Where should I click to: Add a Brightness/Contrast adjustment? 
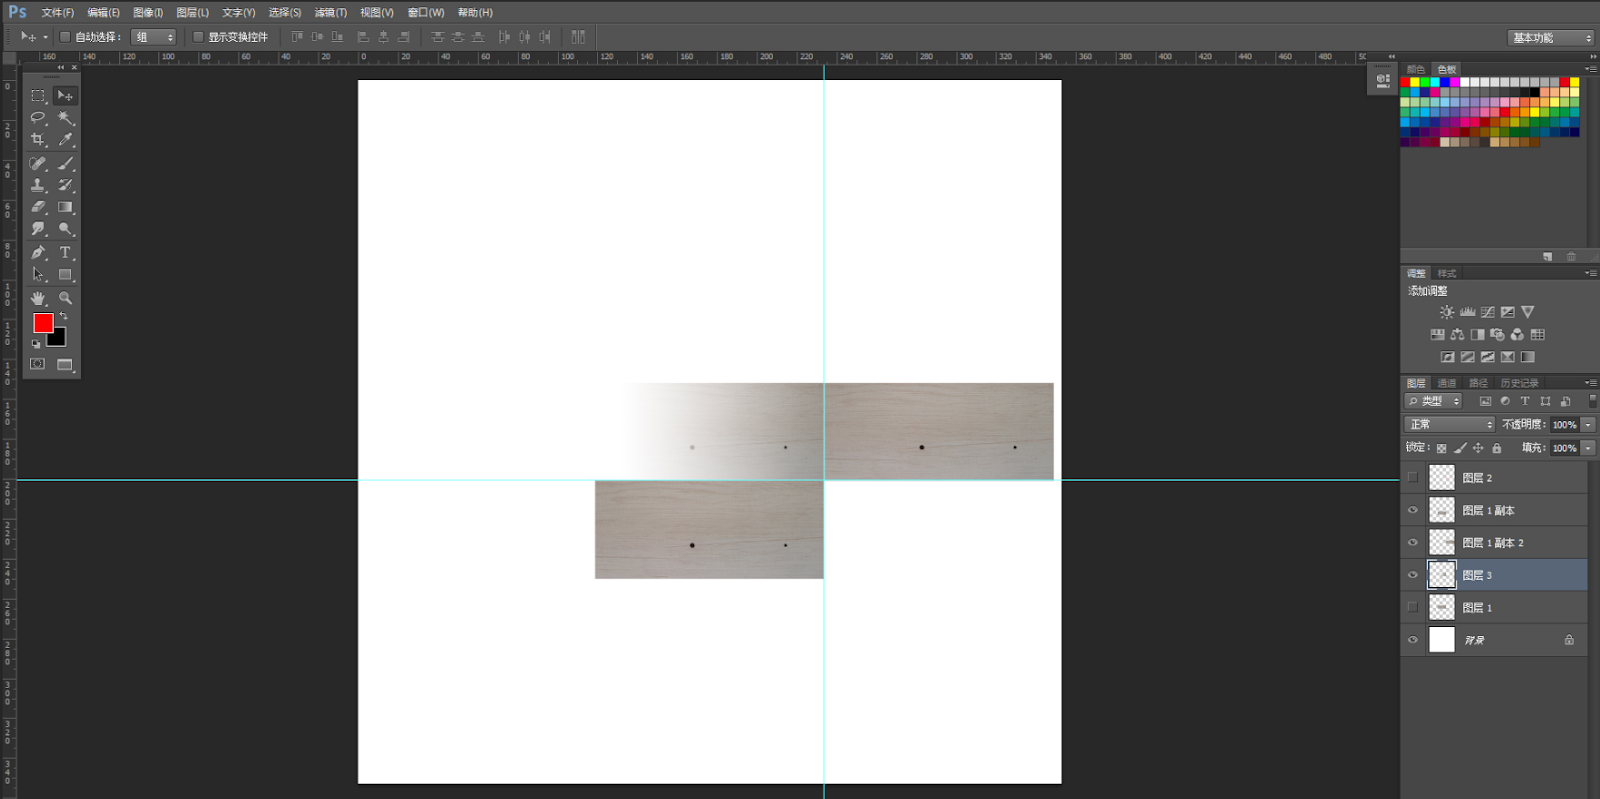(x=1446, y=313)
